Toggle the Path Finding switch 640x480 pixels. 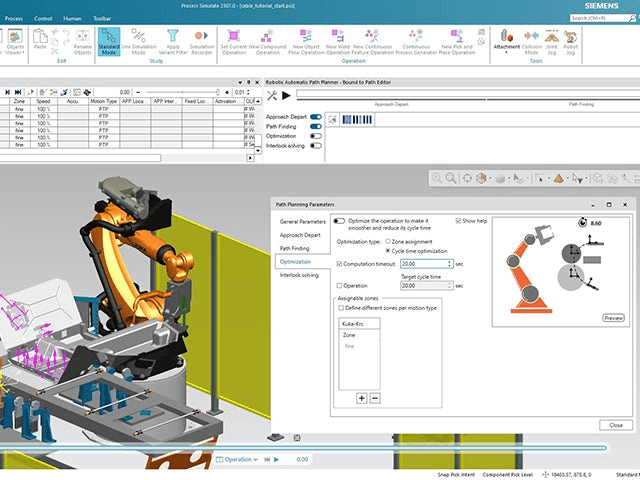point(316,127)
